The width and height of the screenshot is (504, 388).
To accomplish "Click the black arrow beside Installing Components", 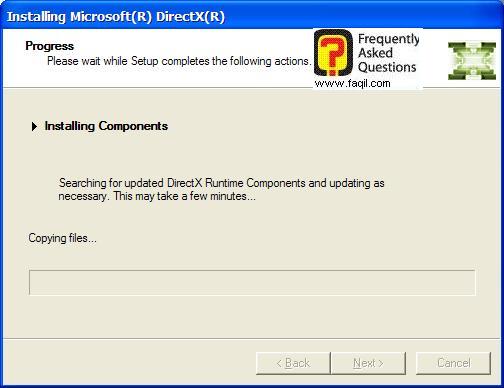I will pyautogui.click(x=34, y=127).
